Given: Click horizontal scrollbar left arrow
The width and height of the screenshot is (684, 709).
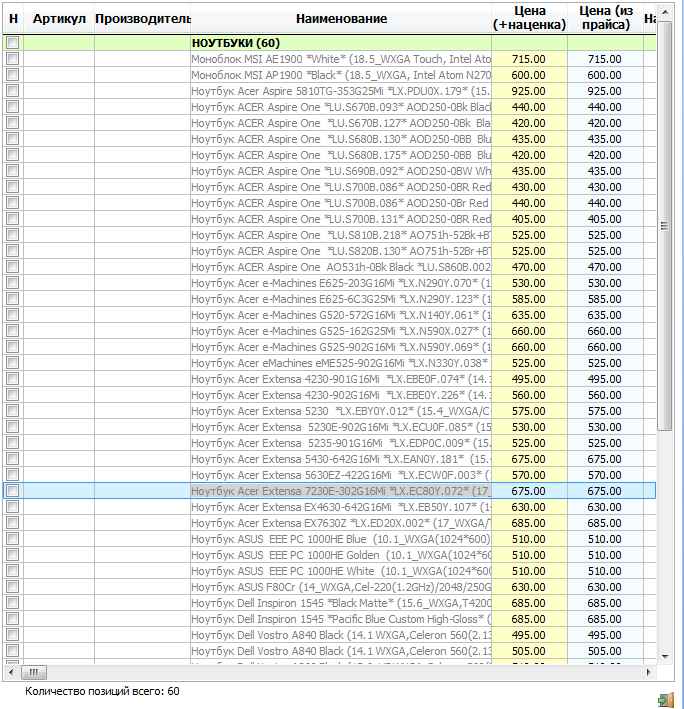Looking at the screenshot, I should coord(11,672).
